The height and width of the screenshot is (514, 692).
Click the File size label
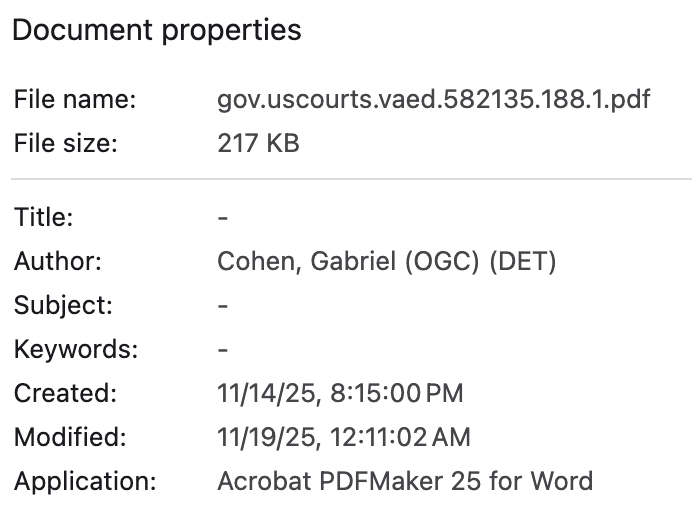[66, 143]
